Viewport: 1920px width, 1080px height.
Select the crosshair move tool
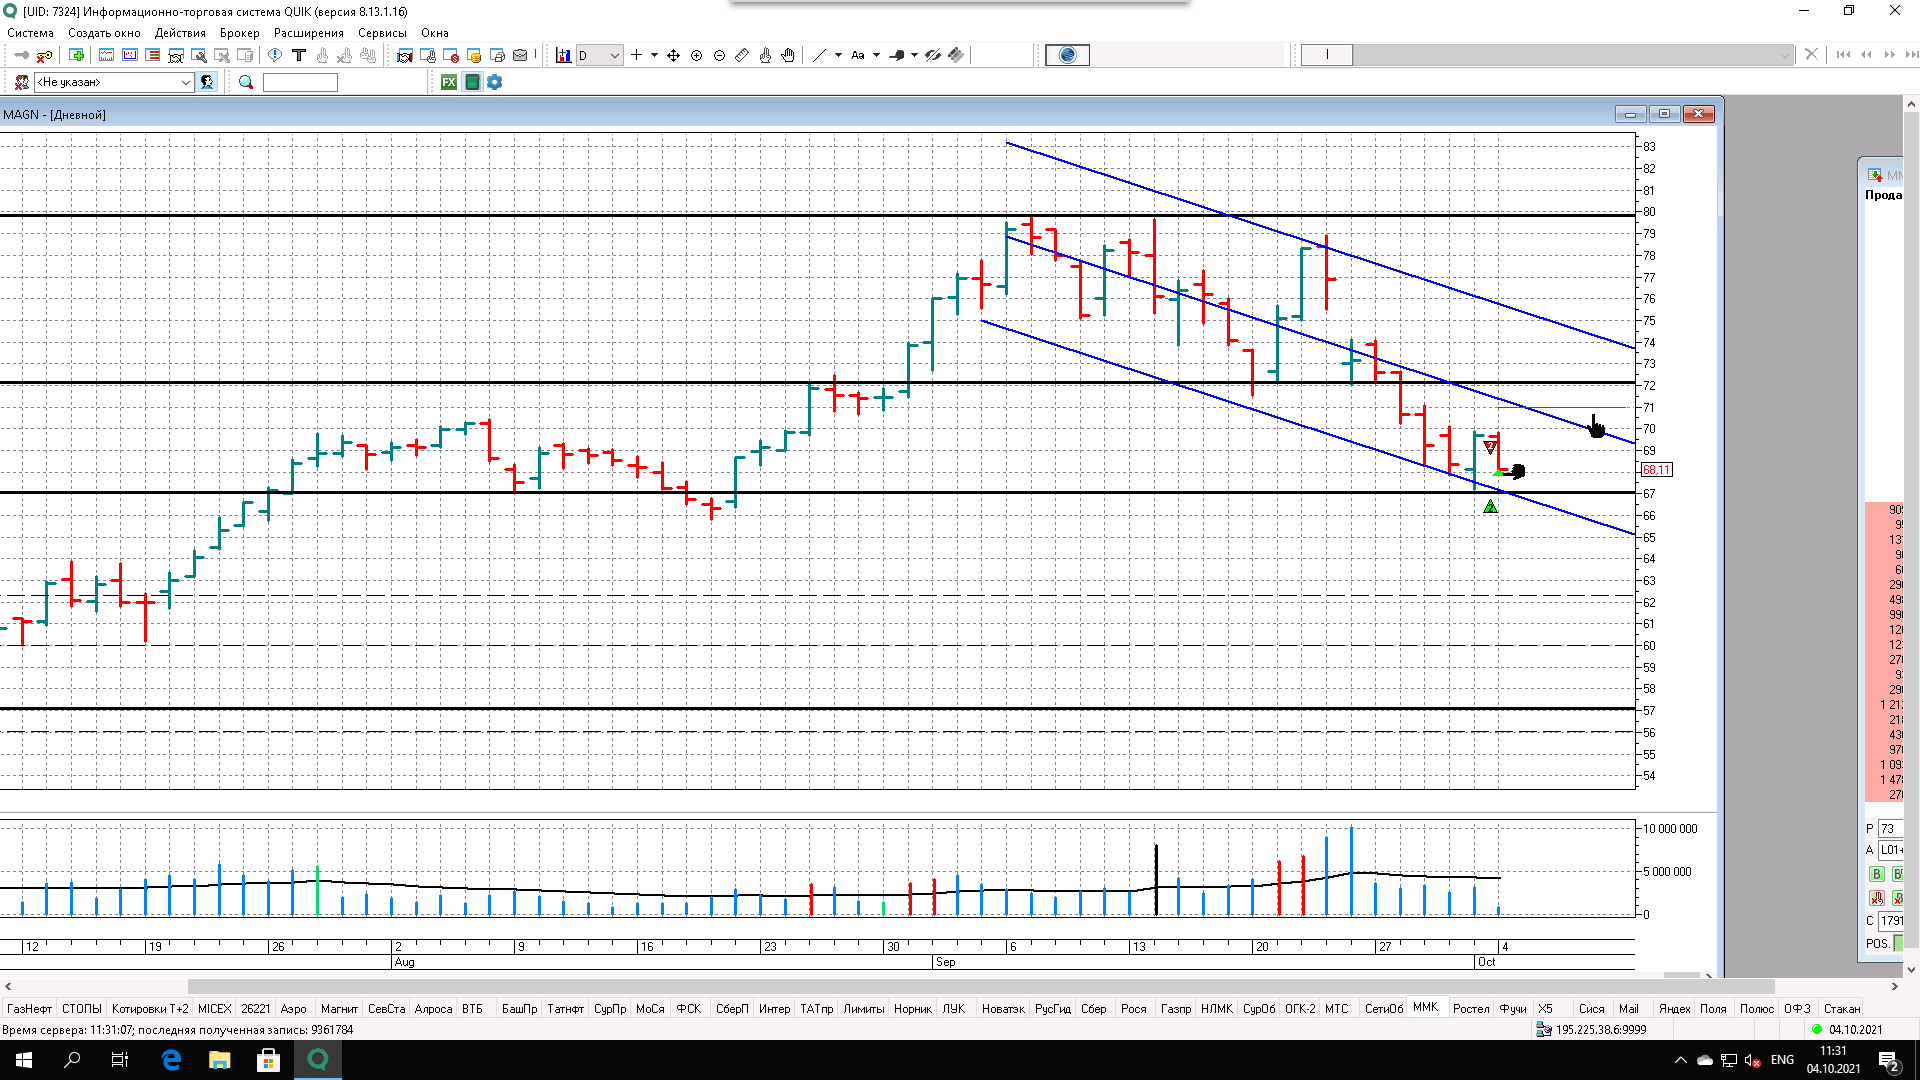pos(673,55)
